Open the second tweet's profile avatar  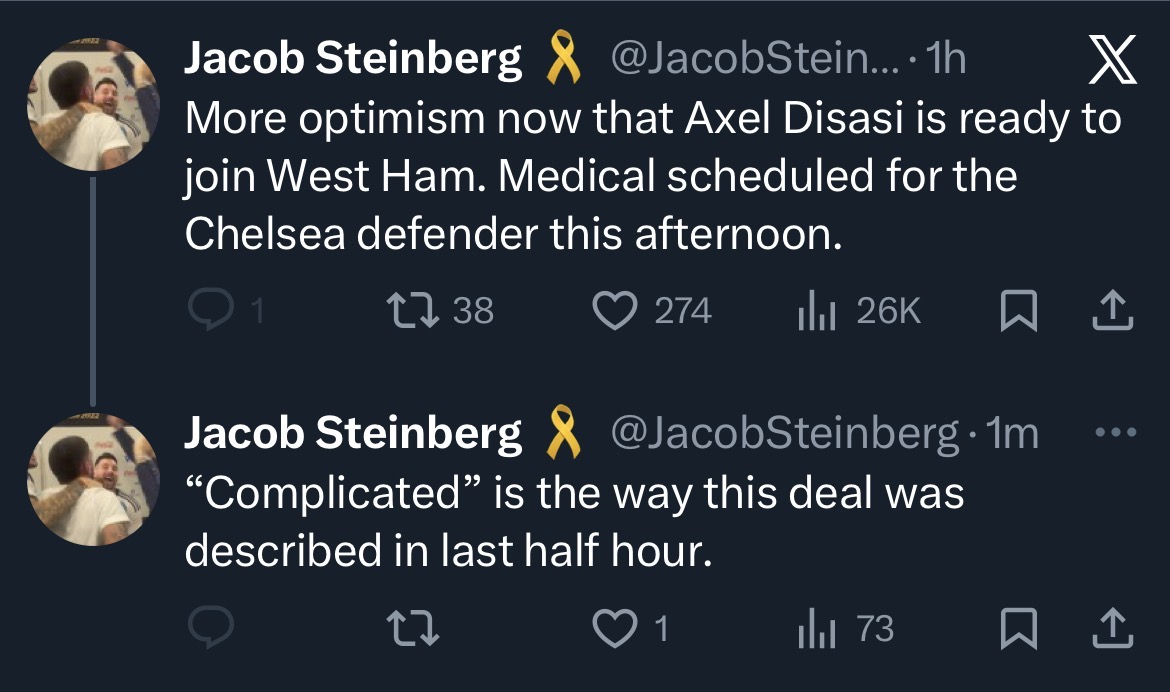click(x=92, y=479)
